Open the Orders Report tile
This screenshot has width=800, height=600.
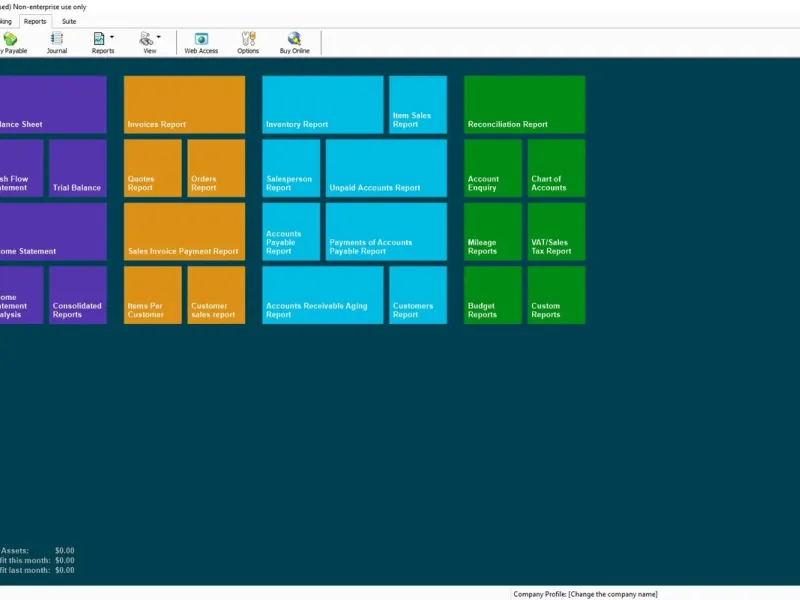click(x=216, y=168)
